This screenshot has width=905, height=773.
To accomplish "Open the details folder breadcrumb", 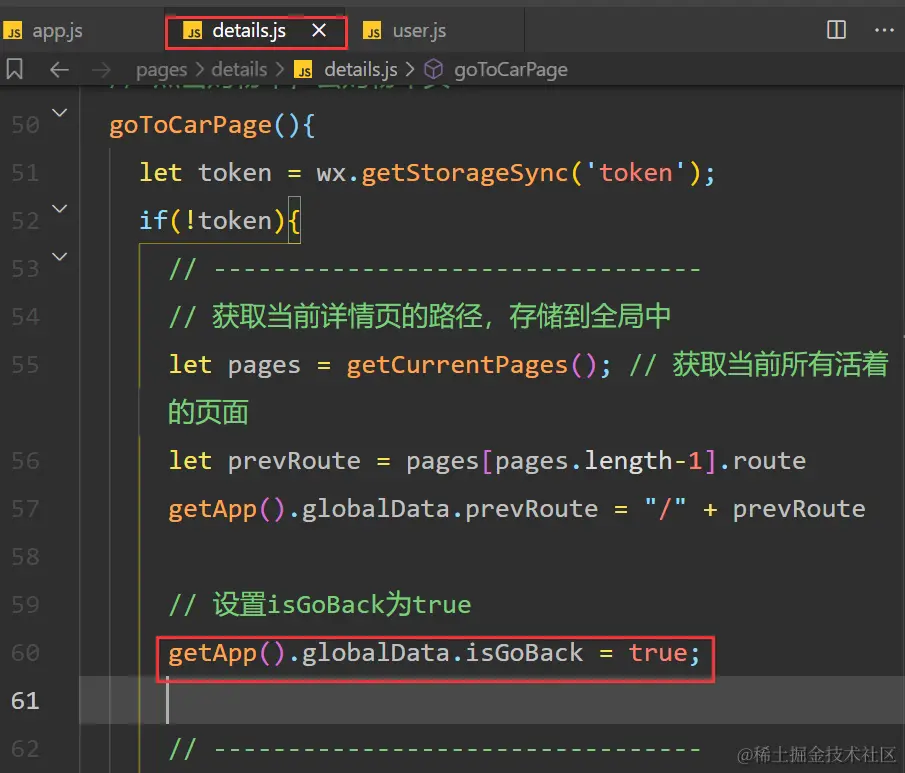I will click(239, 70).
